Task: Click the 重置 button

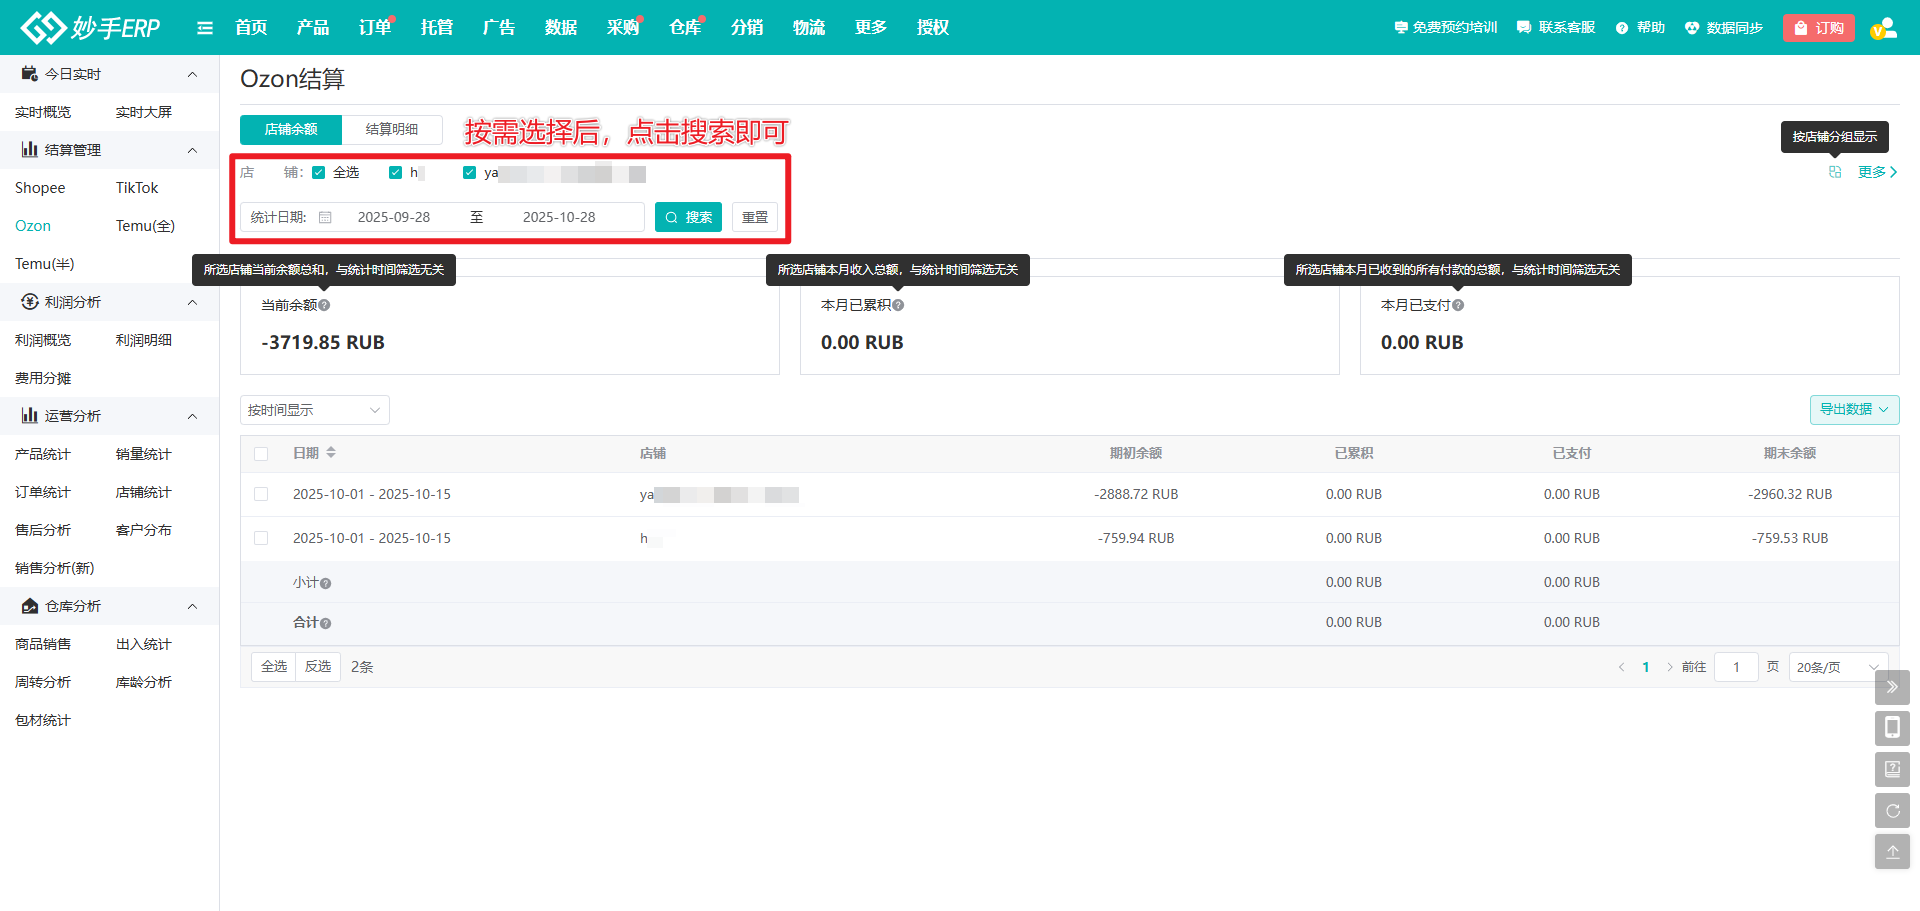Action: tap(755, 217)
